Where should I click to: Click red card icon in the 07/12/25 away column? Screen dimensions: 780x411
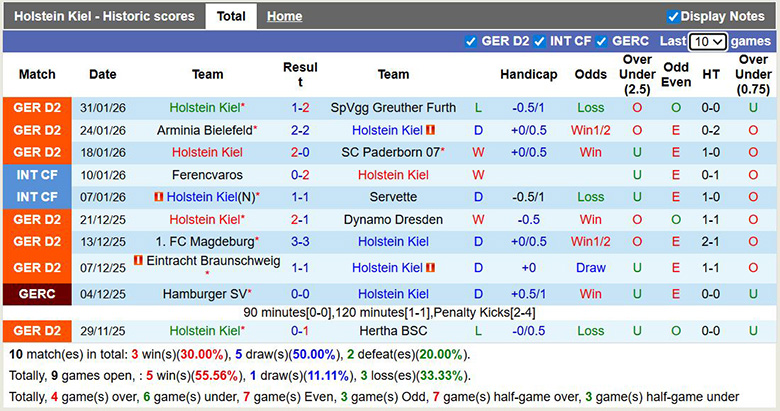tap(431, 268)
